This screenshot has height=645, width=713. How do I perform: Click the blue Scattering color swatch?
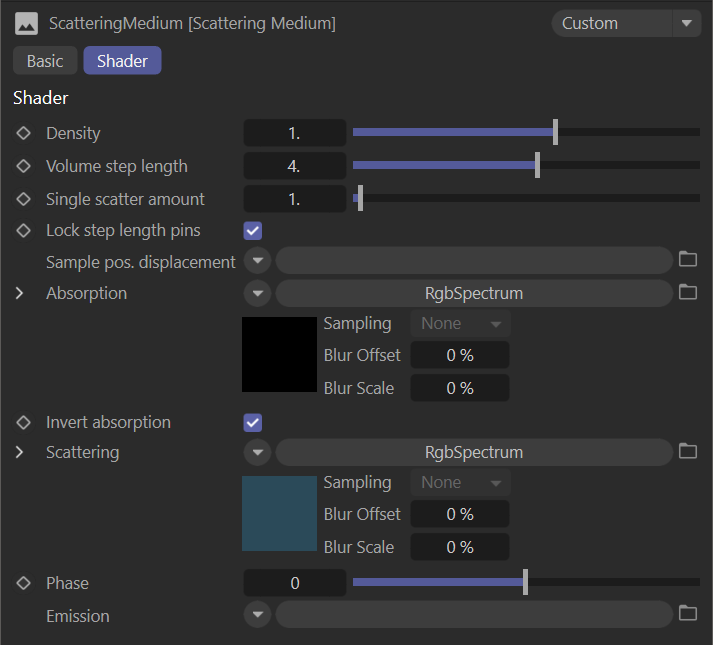tap(279, 513)
